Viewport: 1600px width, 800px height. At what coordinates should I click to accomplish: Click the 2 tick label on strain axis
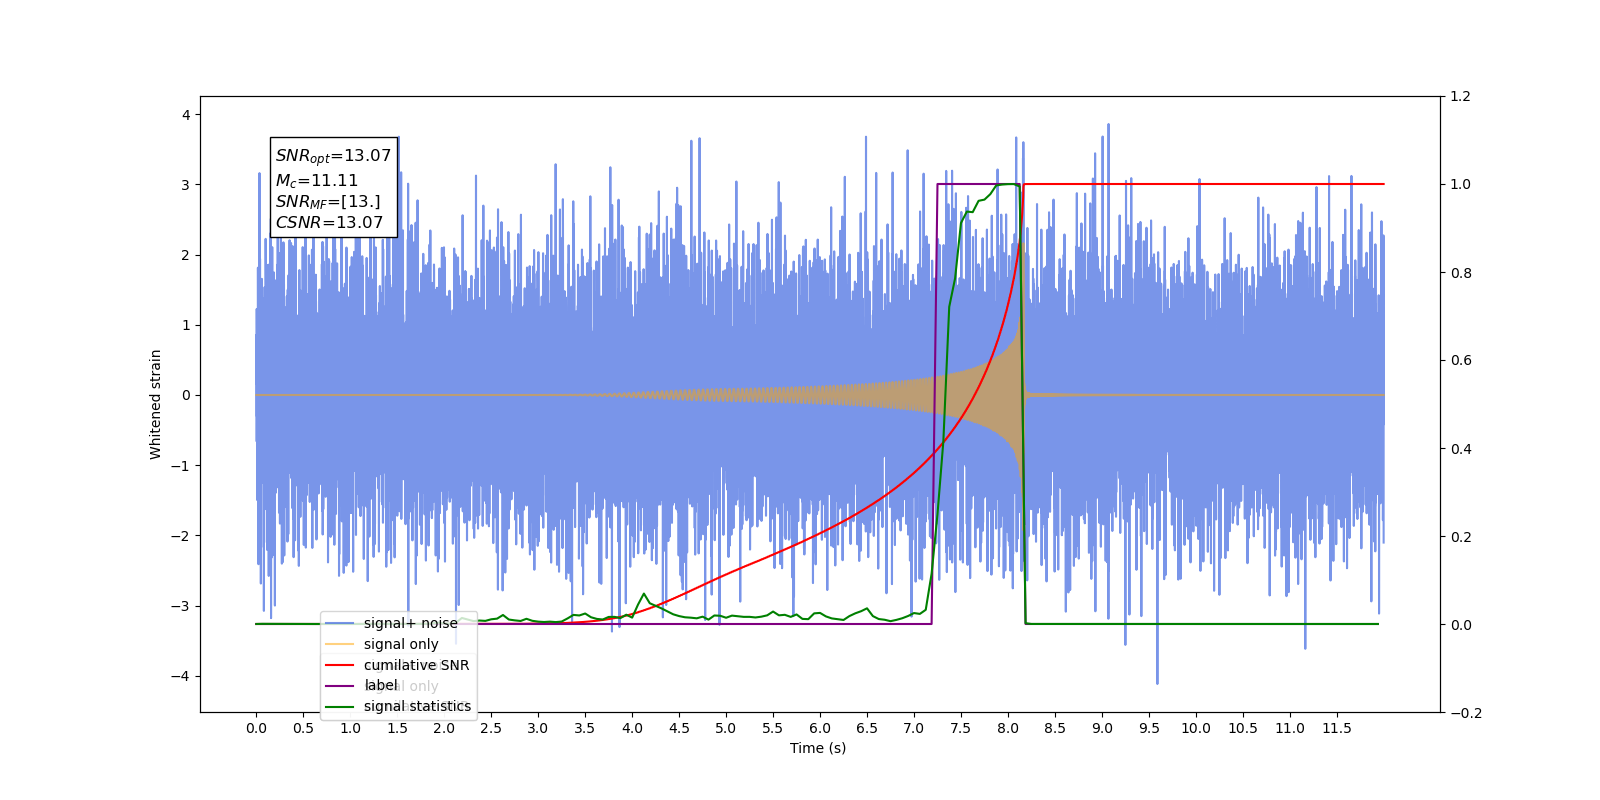pos(186,255)
